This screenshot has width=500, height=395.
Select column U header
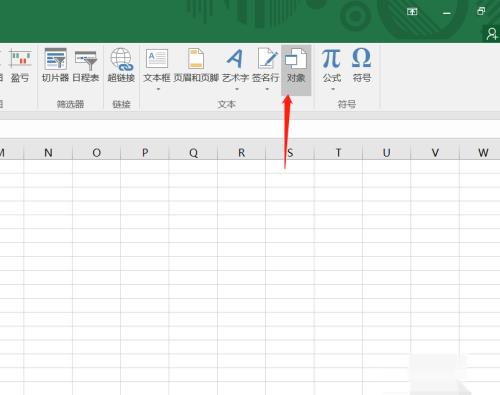(387, 153)
